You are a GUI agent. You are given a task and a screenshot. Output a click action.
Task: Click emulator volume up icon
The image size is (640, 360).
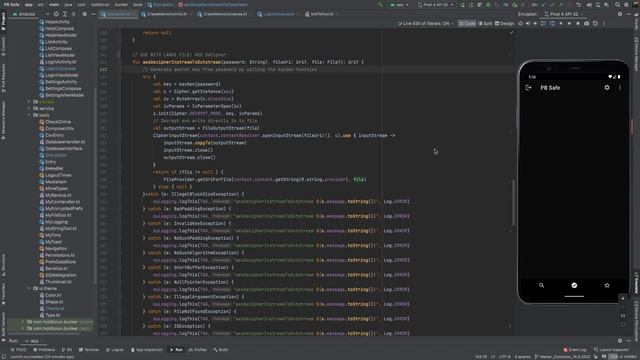point(528,24)
